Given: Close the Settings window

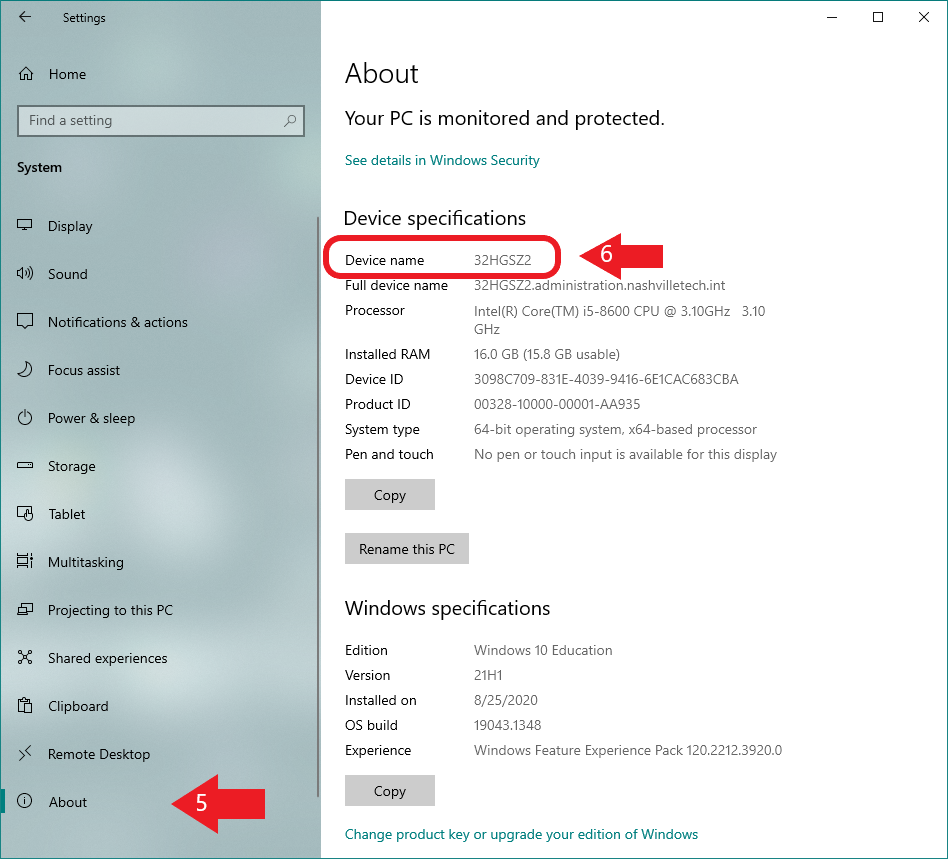Looking at the screenshot, I should (x=924, y=17).
